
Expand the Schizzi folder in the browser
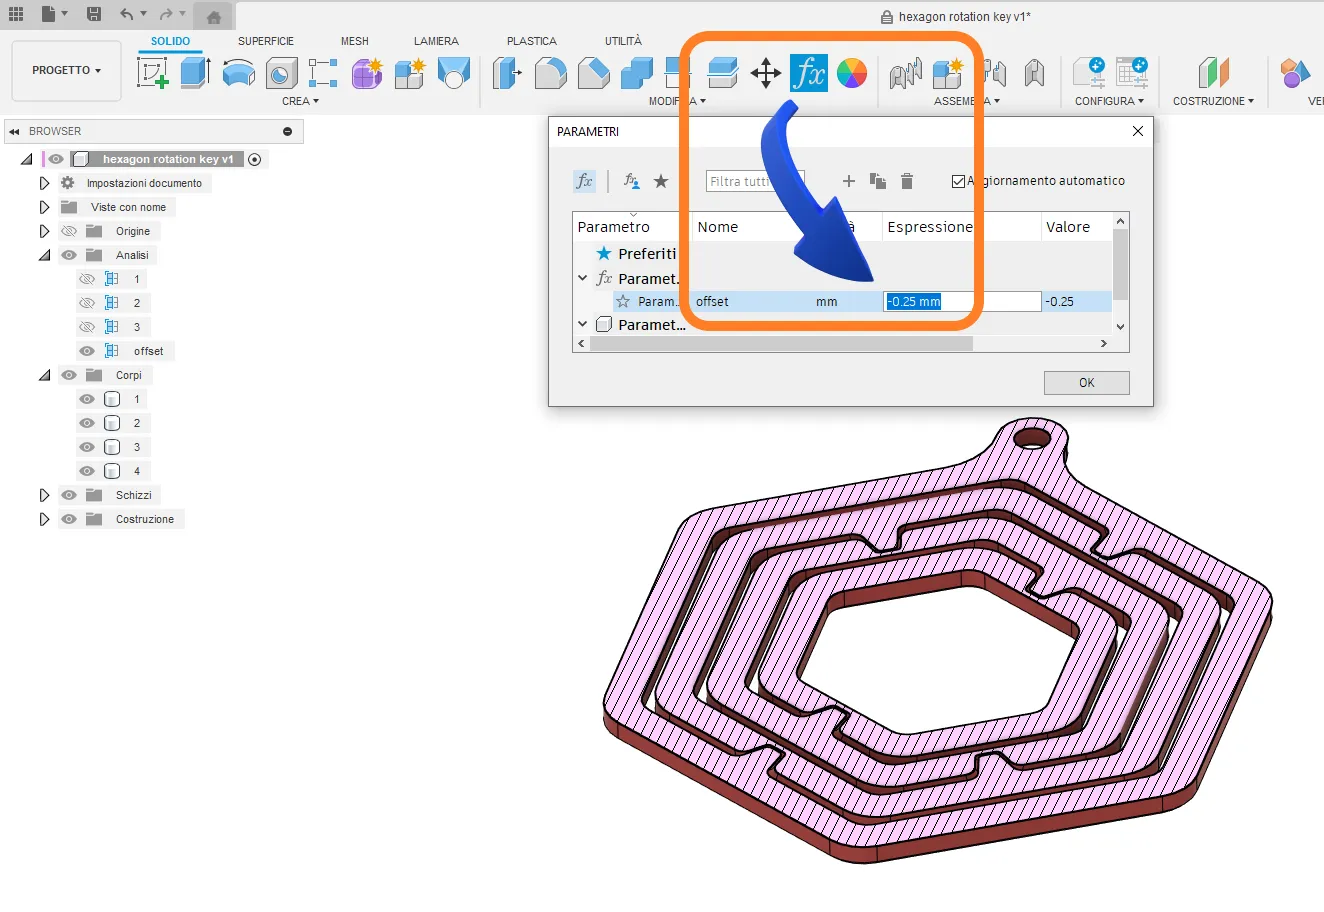click(44, 494)
